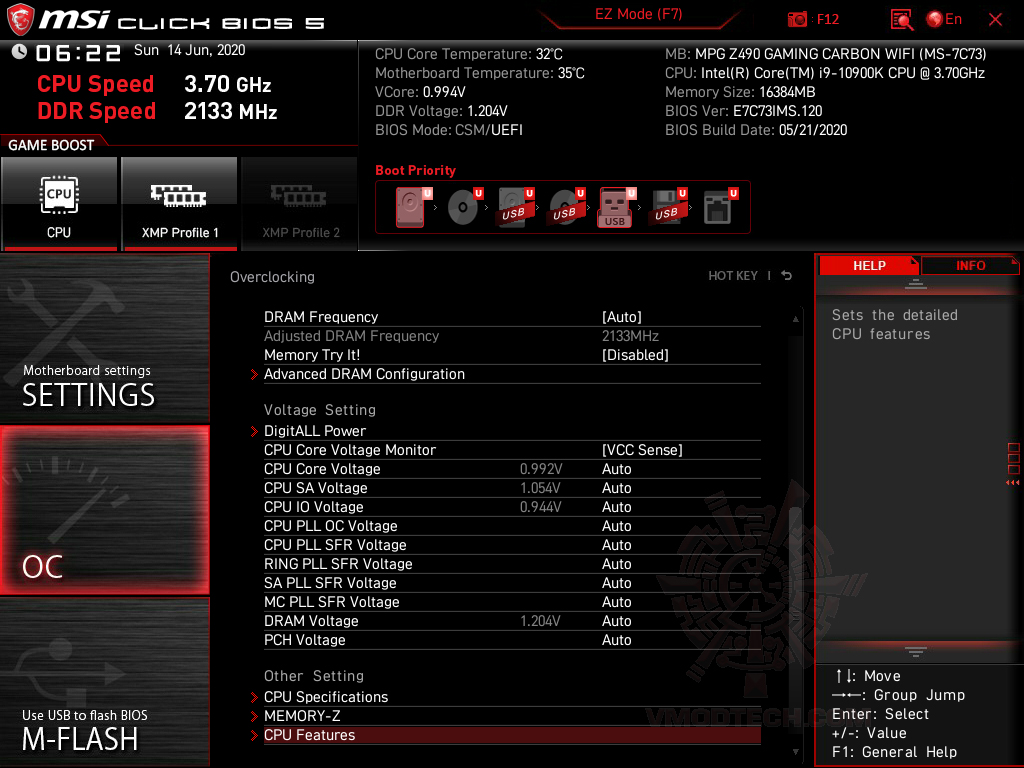The image size is (1024, 768).
Task: Open DRAM Frequency [Auto] setting
Action: click(x=512, y=317)
